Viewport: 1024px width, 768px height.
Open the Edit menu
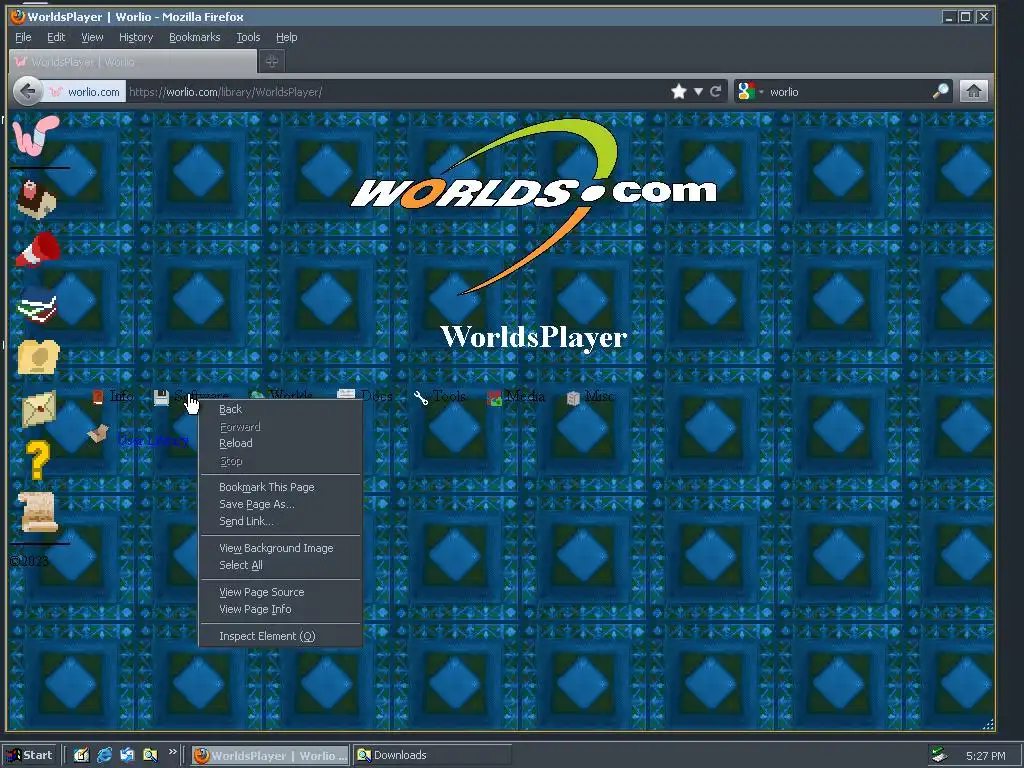pos(56,37)
